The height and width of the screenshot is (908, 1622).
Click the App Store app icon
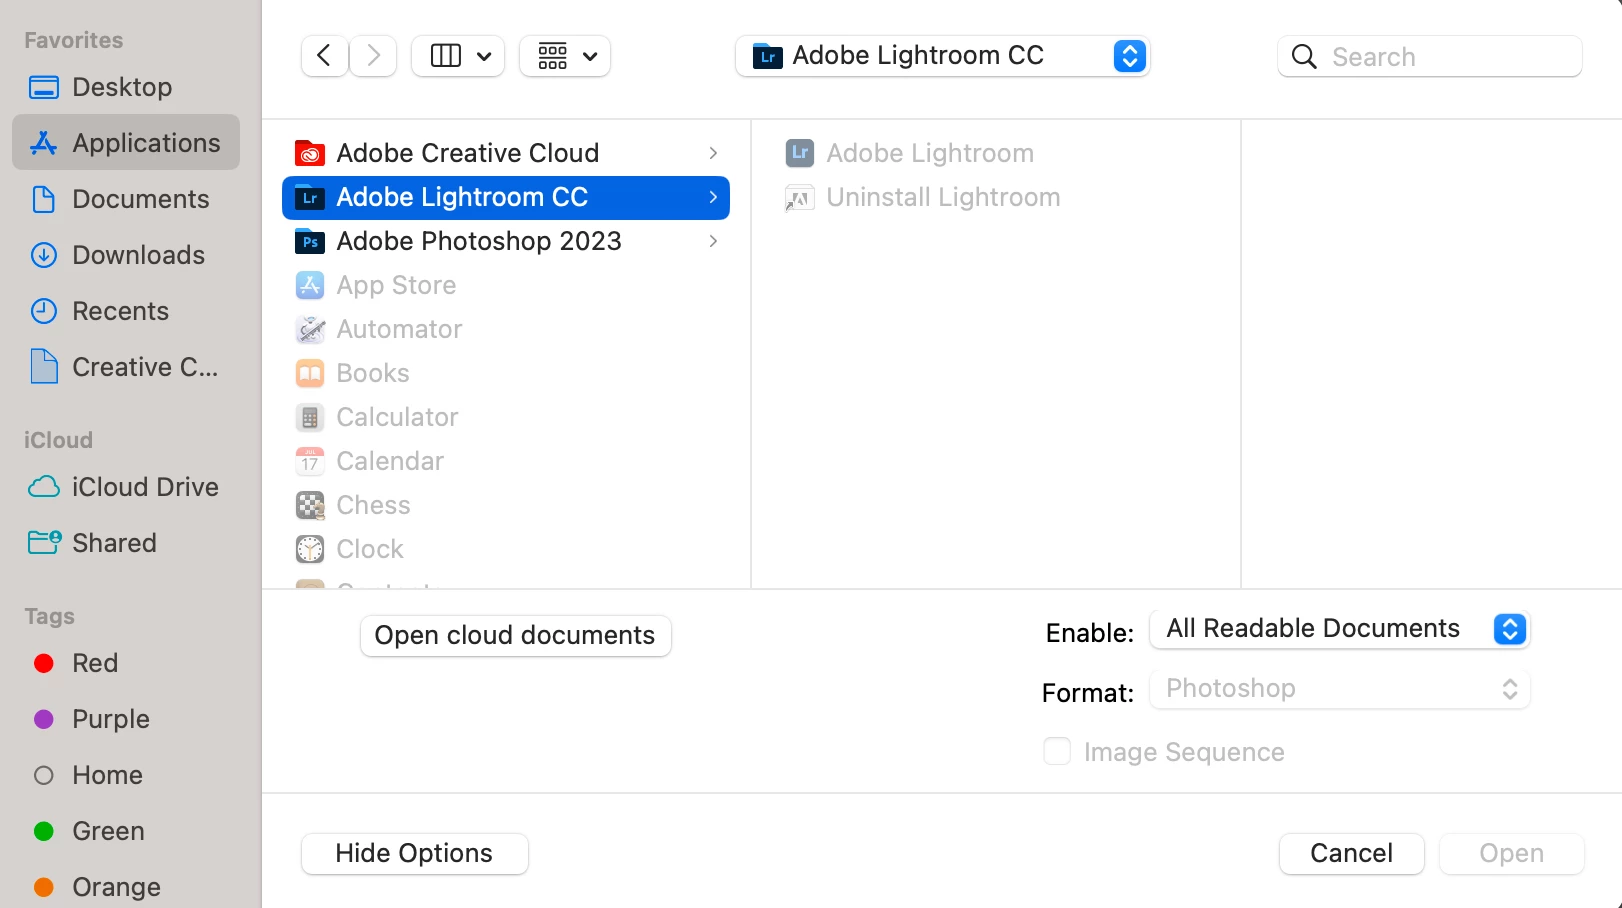310,285
